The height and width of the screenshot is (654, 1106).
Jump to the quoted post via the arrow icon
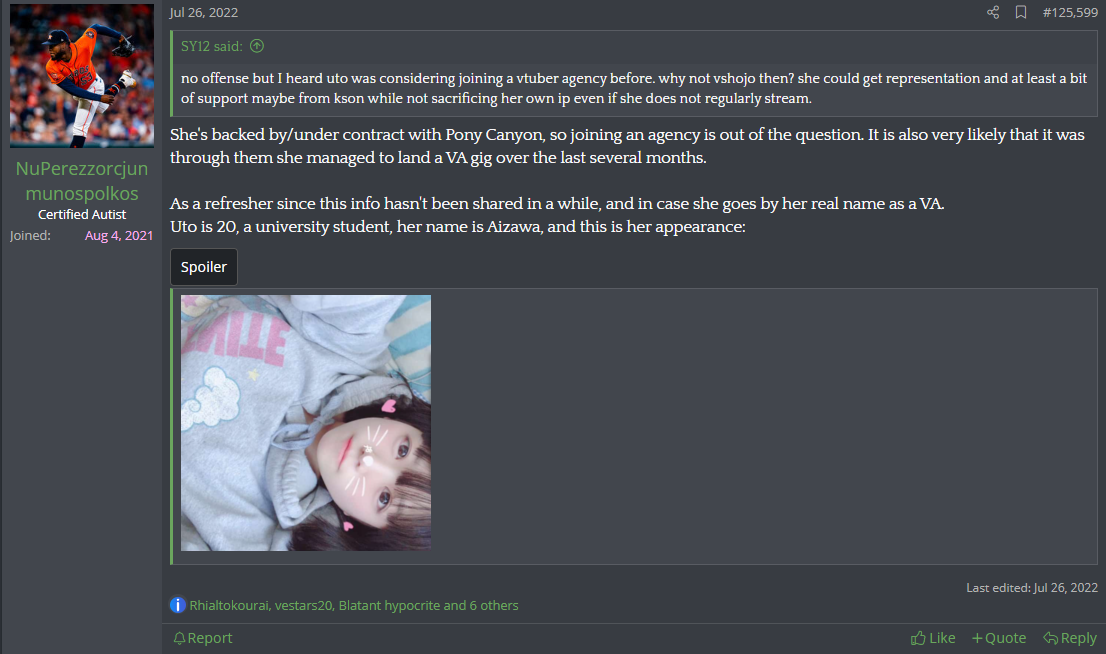[257, 46]
